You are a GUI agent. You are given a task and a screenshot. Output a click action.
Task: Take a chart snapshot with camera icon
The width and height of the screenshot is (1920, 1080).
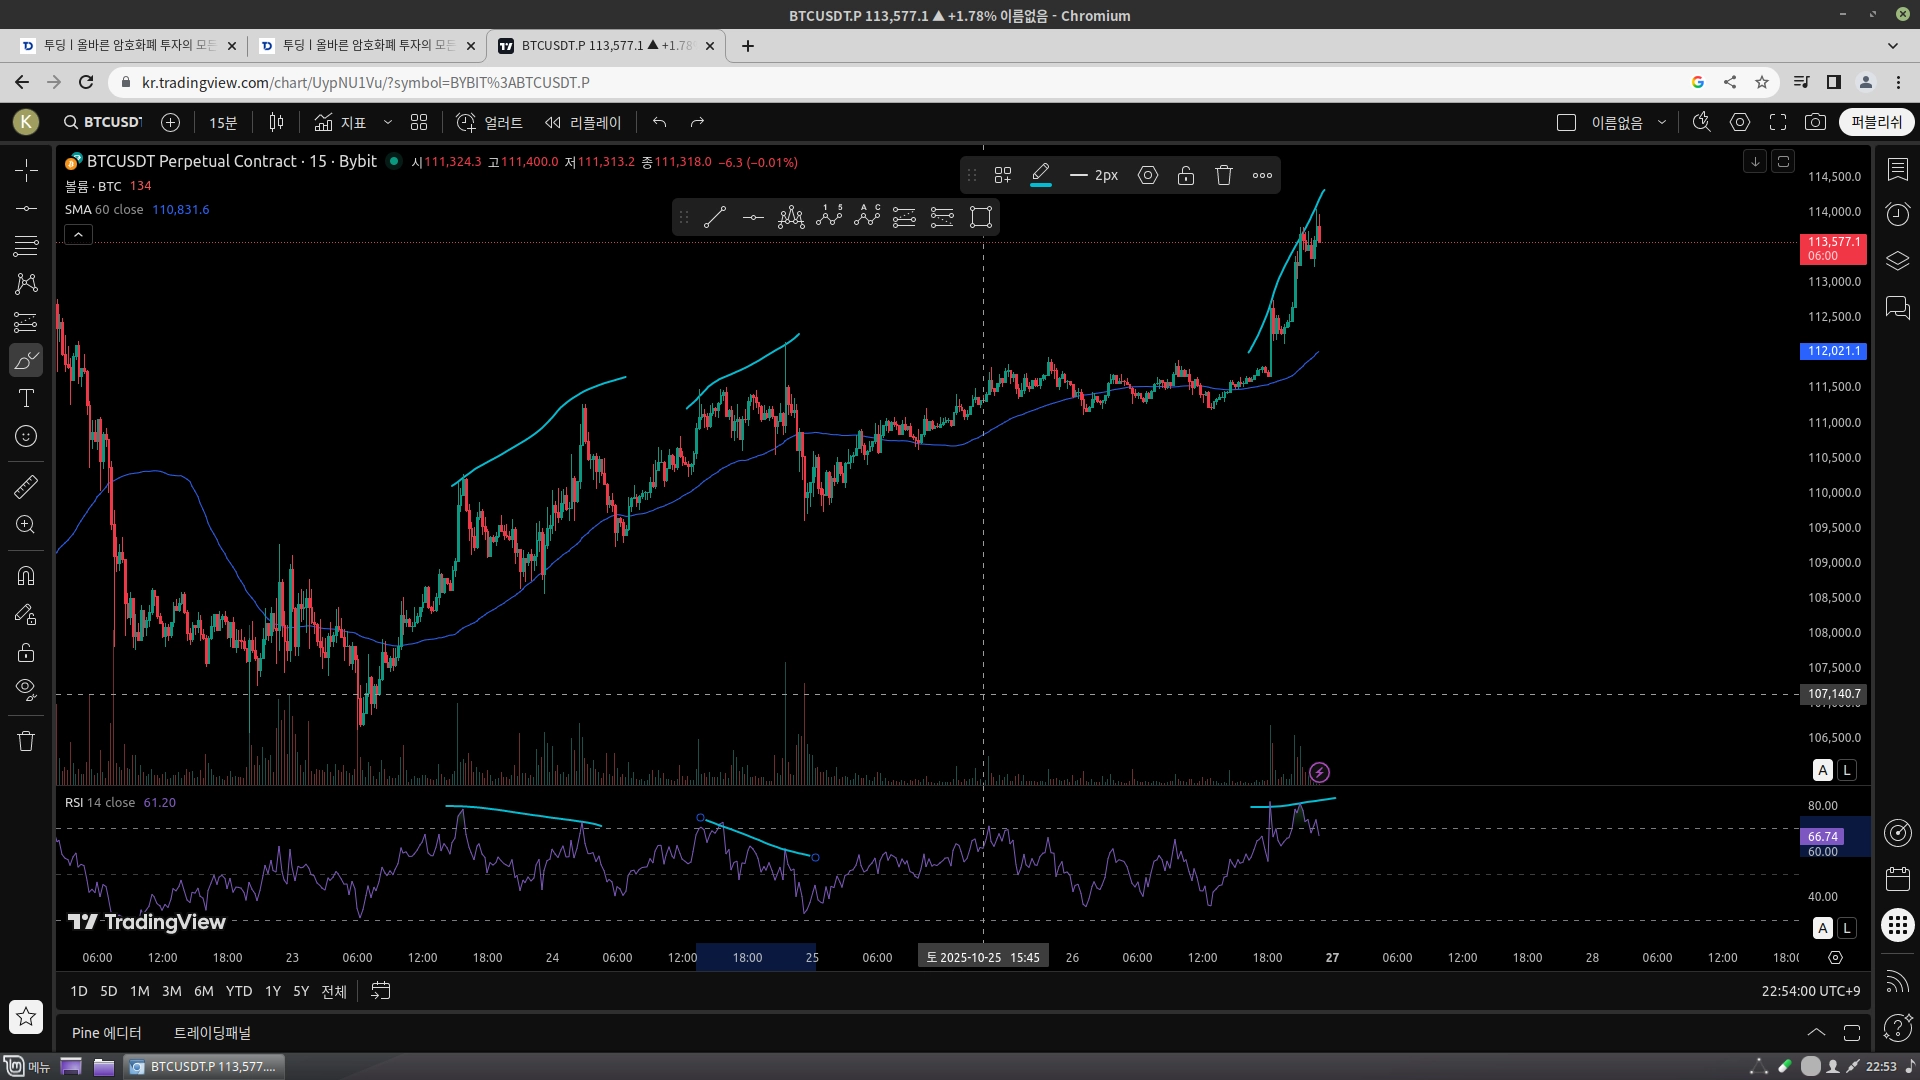[x=1815, y=122]
